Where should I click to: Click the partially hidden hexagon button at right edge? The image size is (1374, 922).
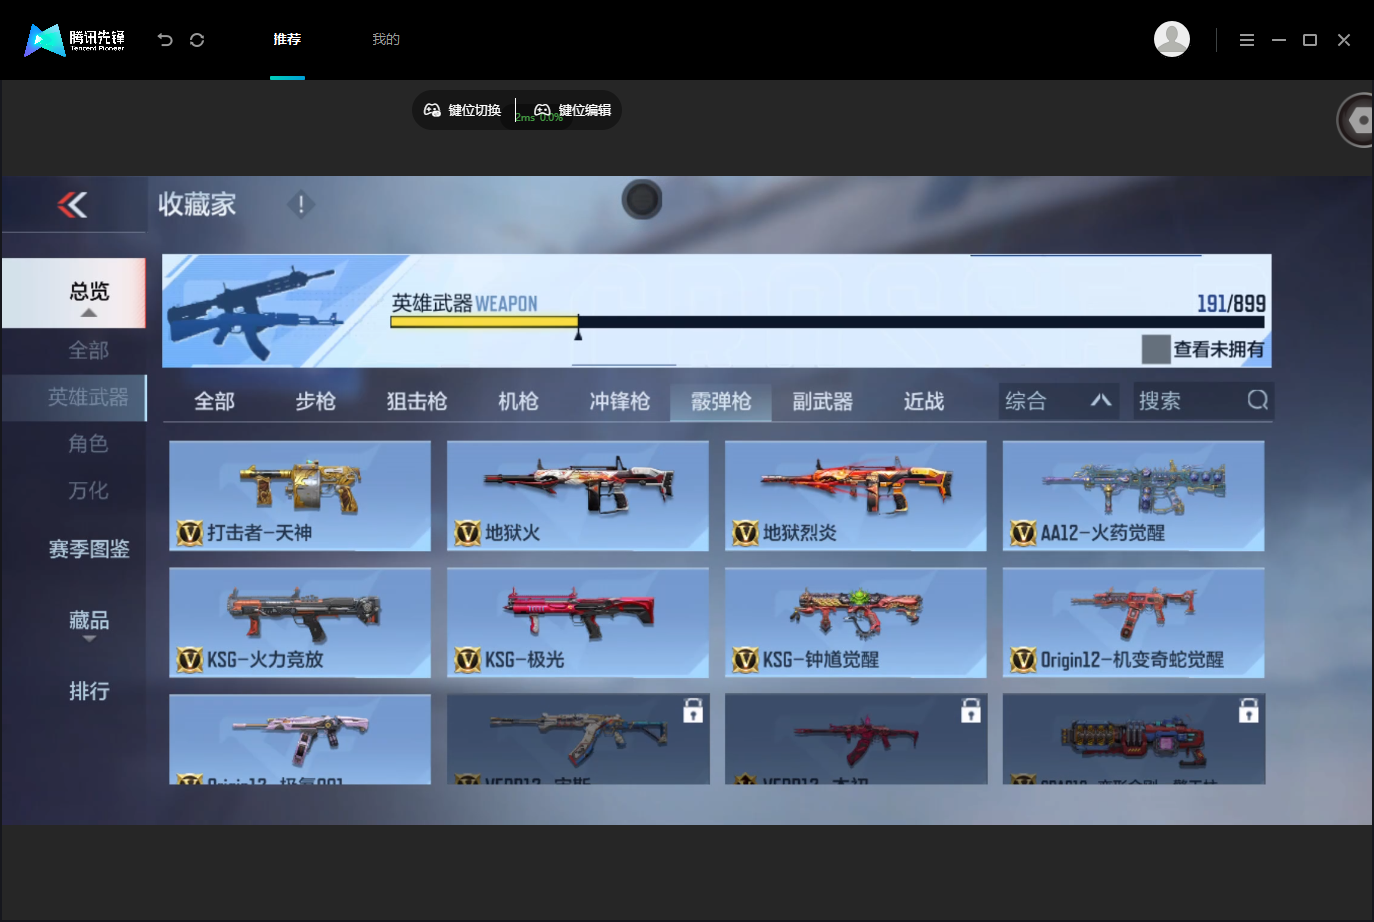[x=1355, y=120]
